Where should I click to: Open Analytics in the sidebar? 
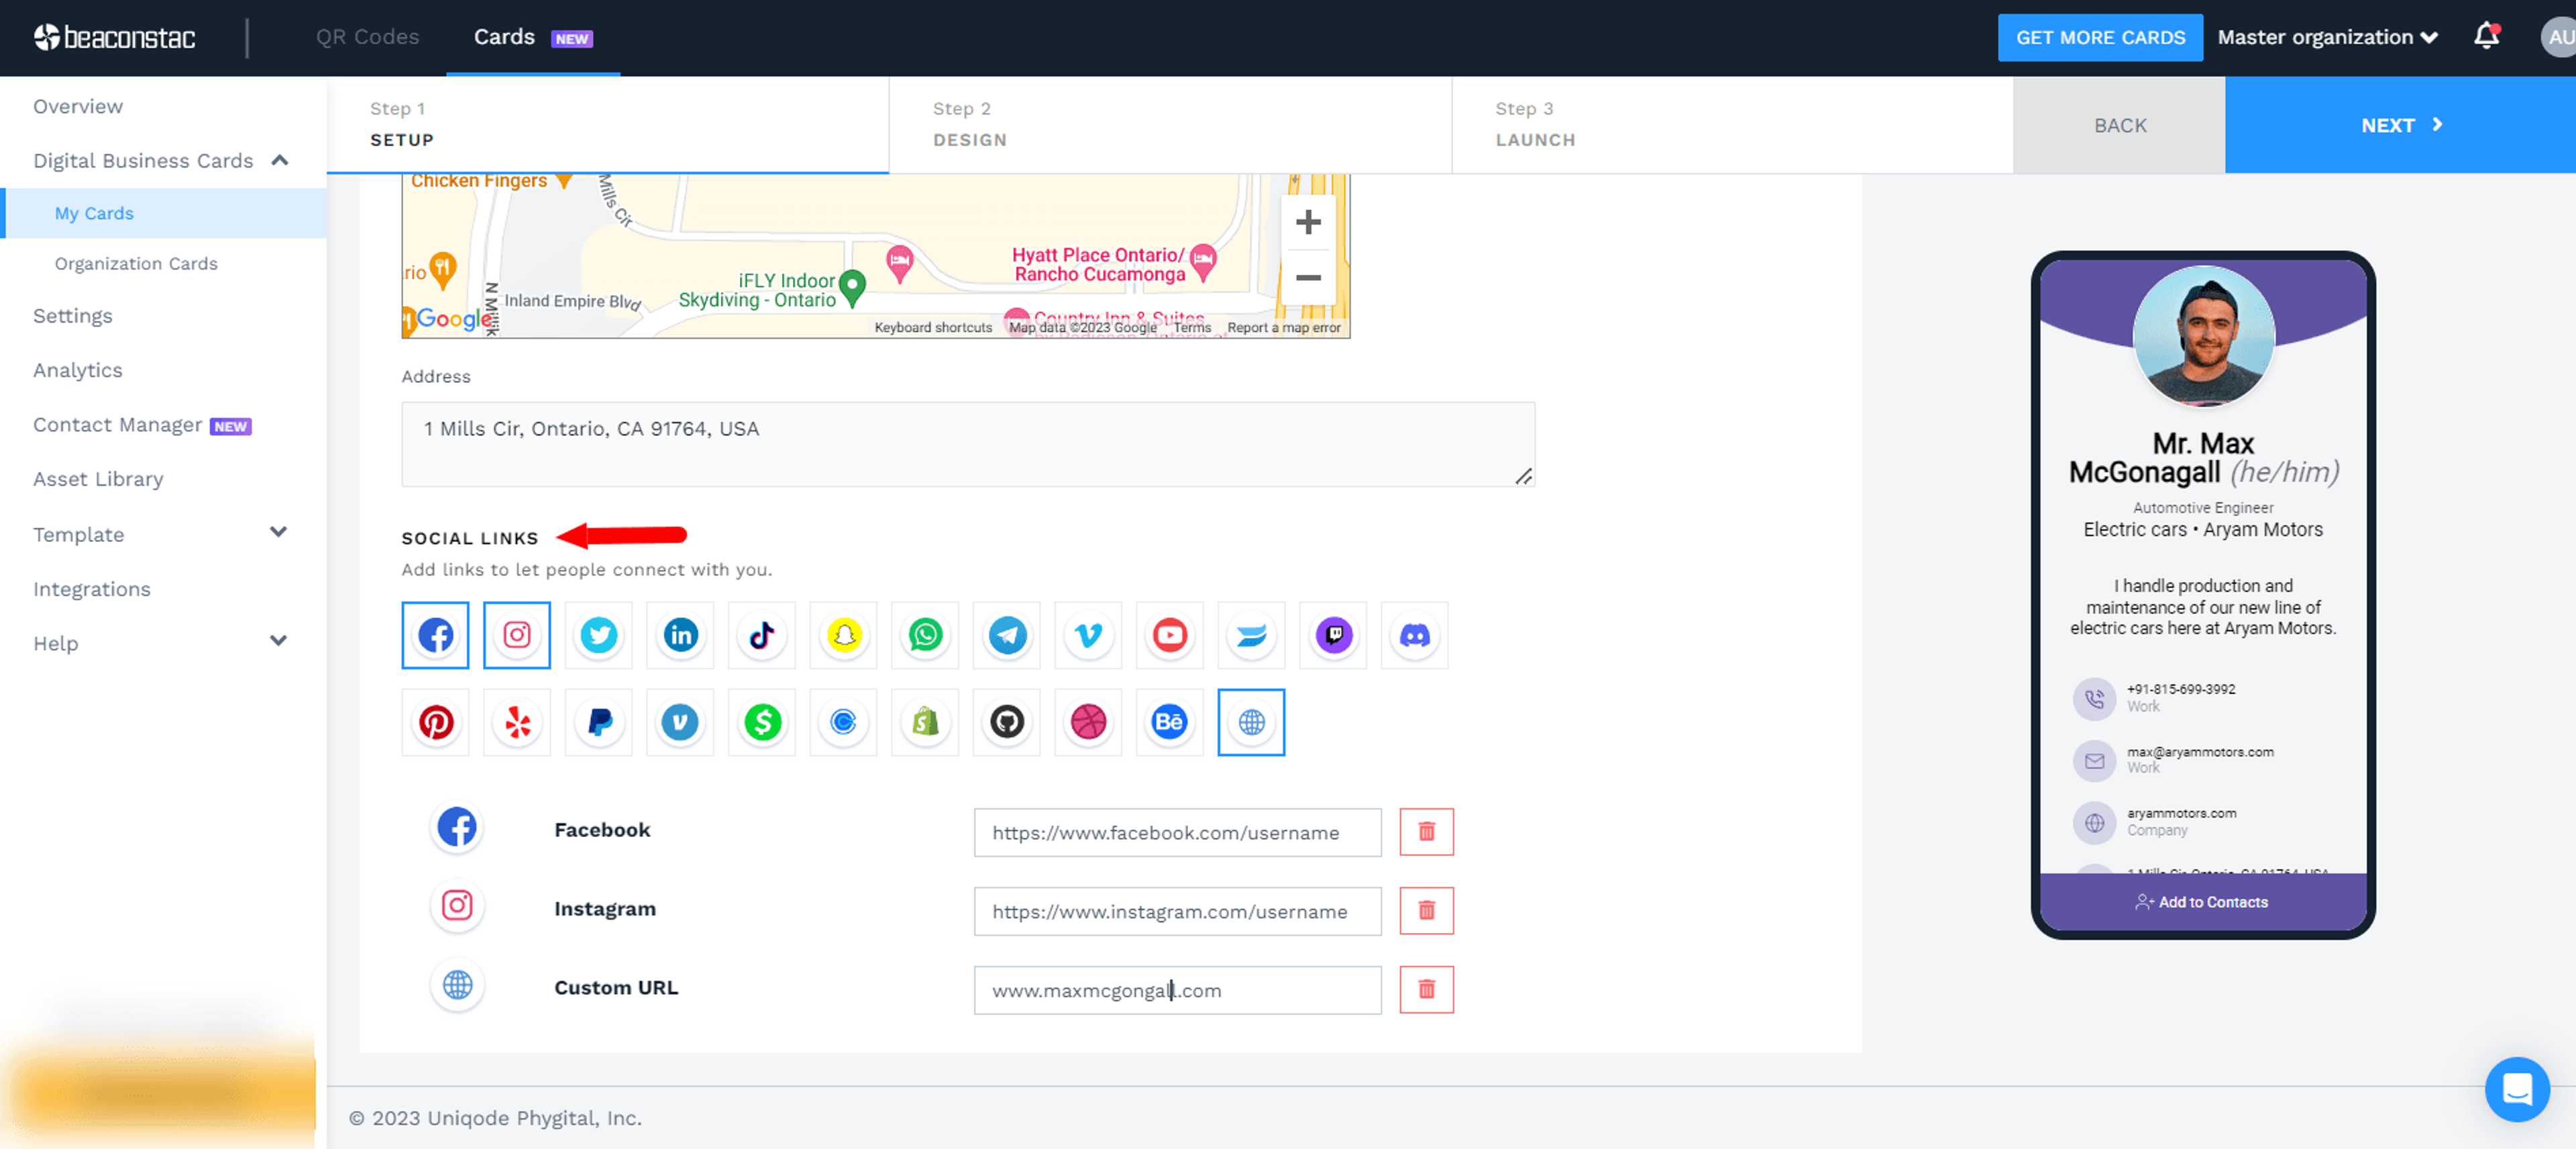click(x=78, y=370)
